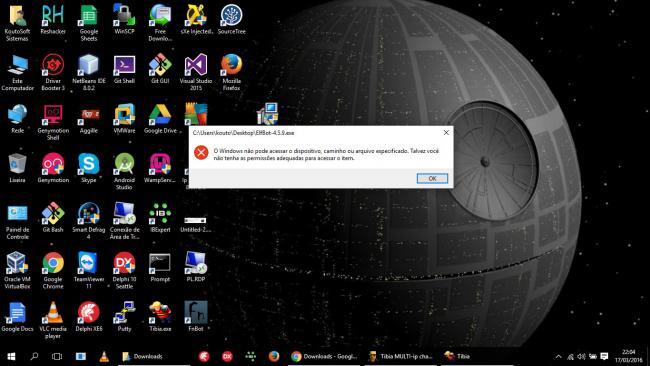
Task: Open the taskbar clock and date
Action: coord(628,356)
